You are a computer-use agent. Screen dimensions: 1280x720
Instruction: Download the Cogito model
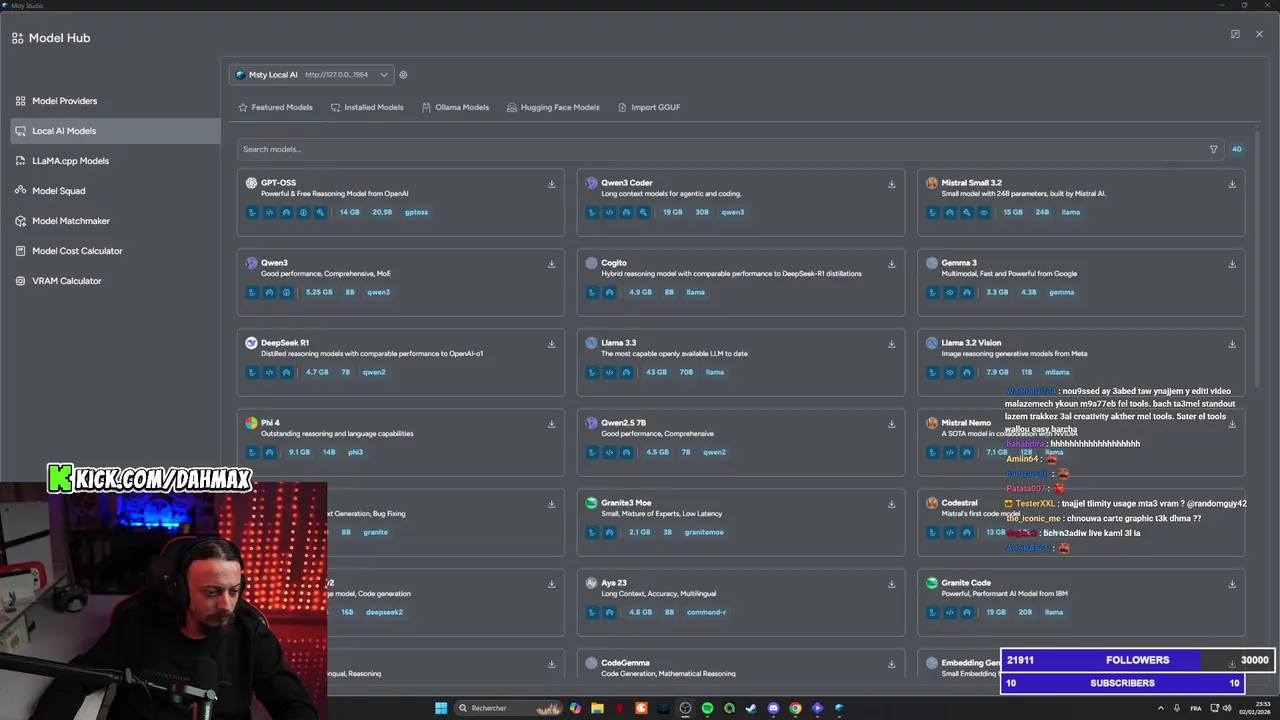(x=892, y=264)
